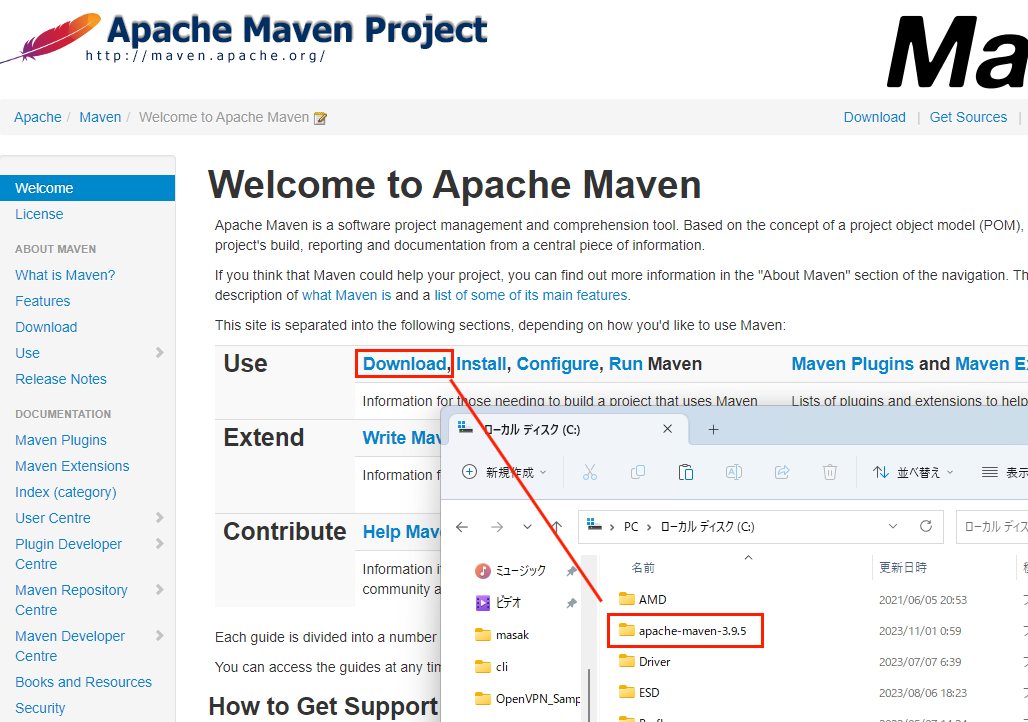Click Download link in top right
Image resolution: width=1028 pixels, height=722 pixels.
pos(875,117)
